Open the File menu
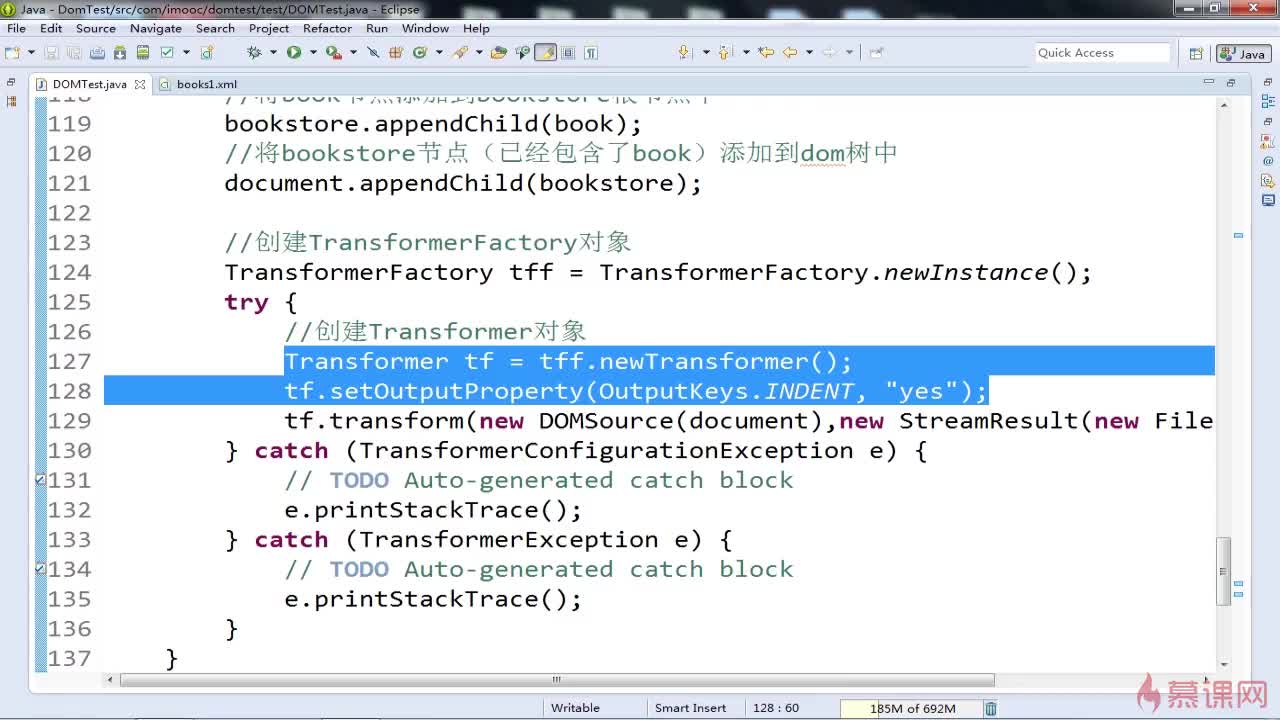This screenshot has width=1280, height=720. coord(16,28)
